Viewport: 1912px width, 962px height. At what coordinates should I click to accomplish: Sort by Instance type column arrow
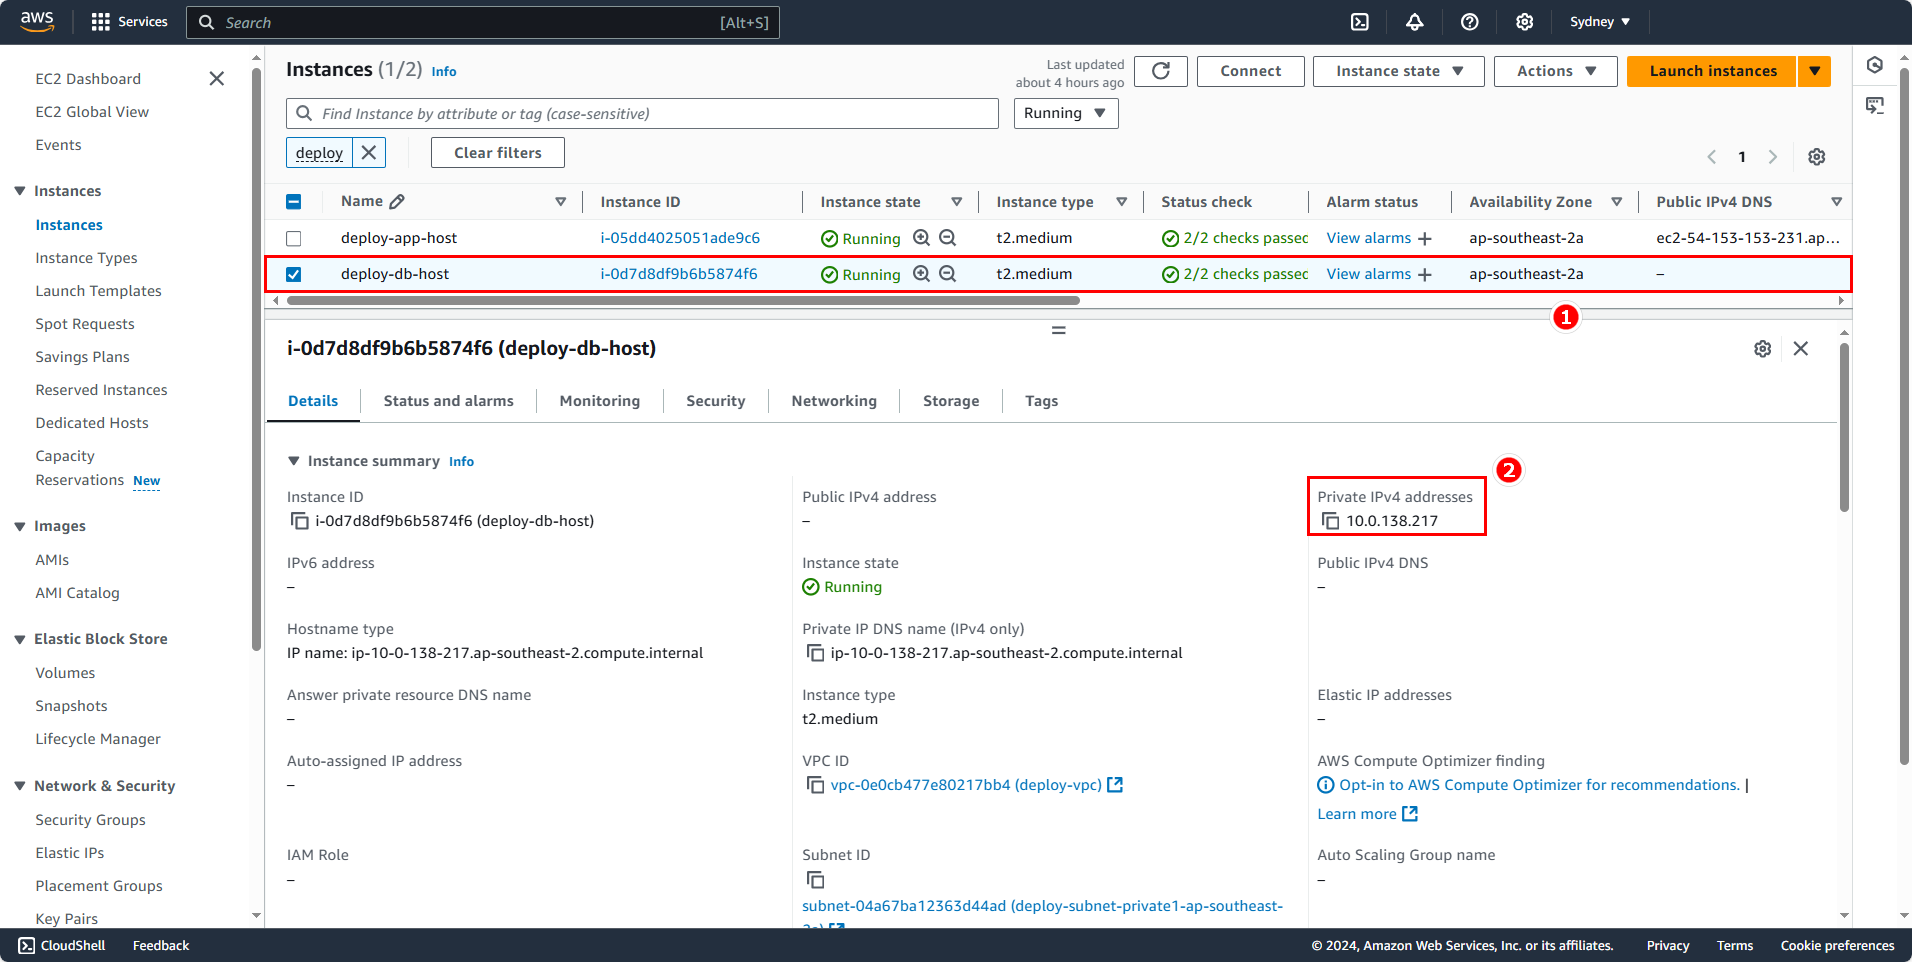pos(1122,202)
